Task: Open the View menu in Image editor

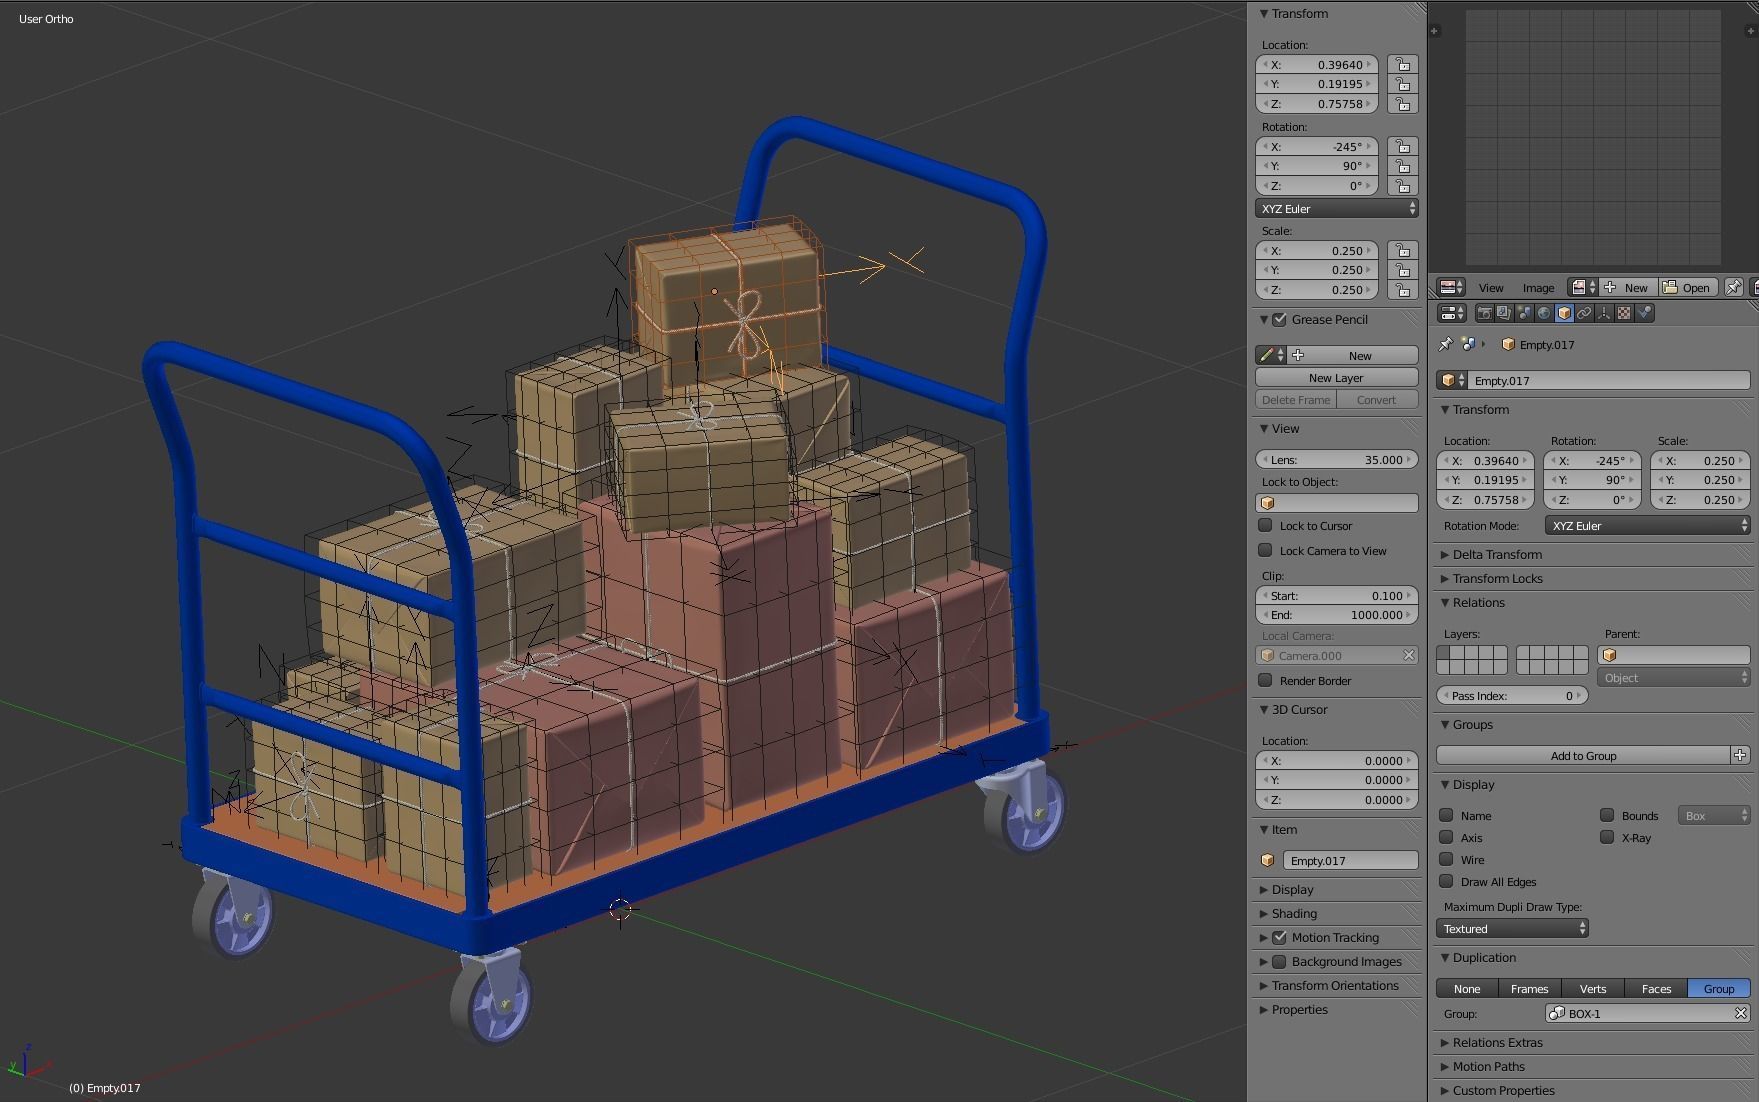Action: click(1490, 287)
